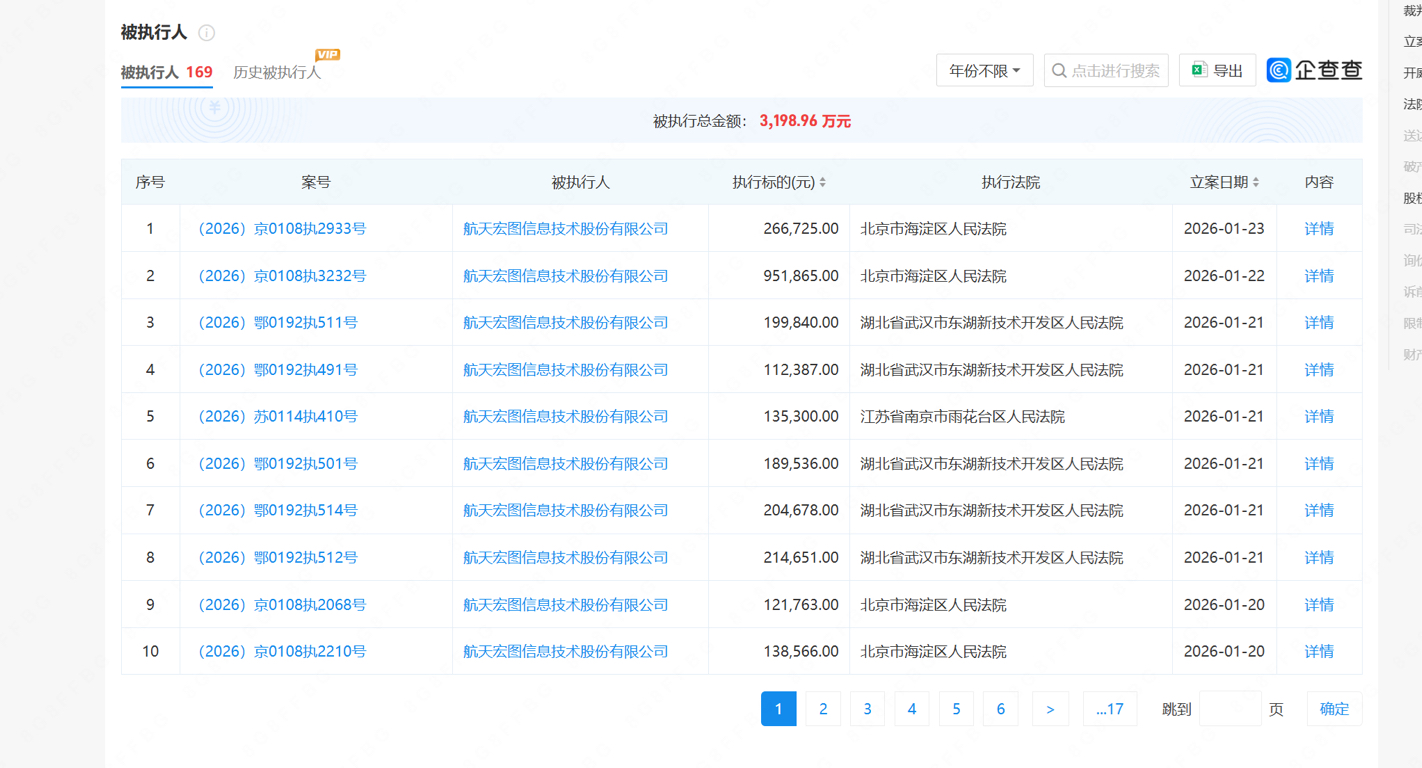View 详情 for row 10
The height and width of the screenshot is (768, 1422).
(1319, 652)
